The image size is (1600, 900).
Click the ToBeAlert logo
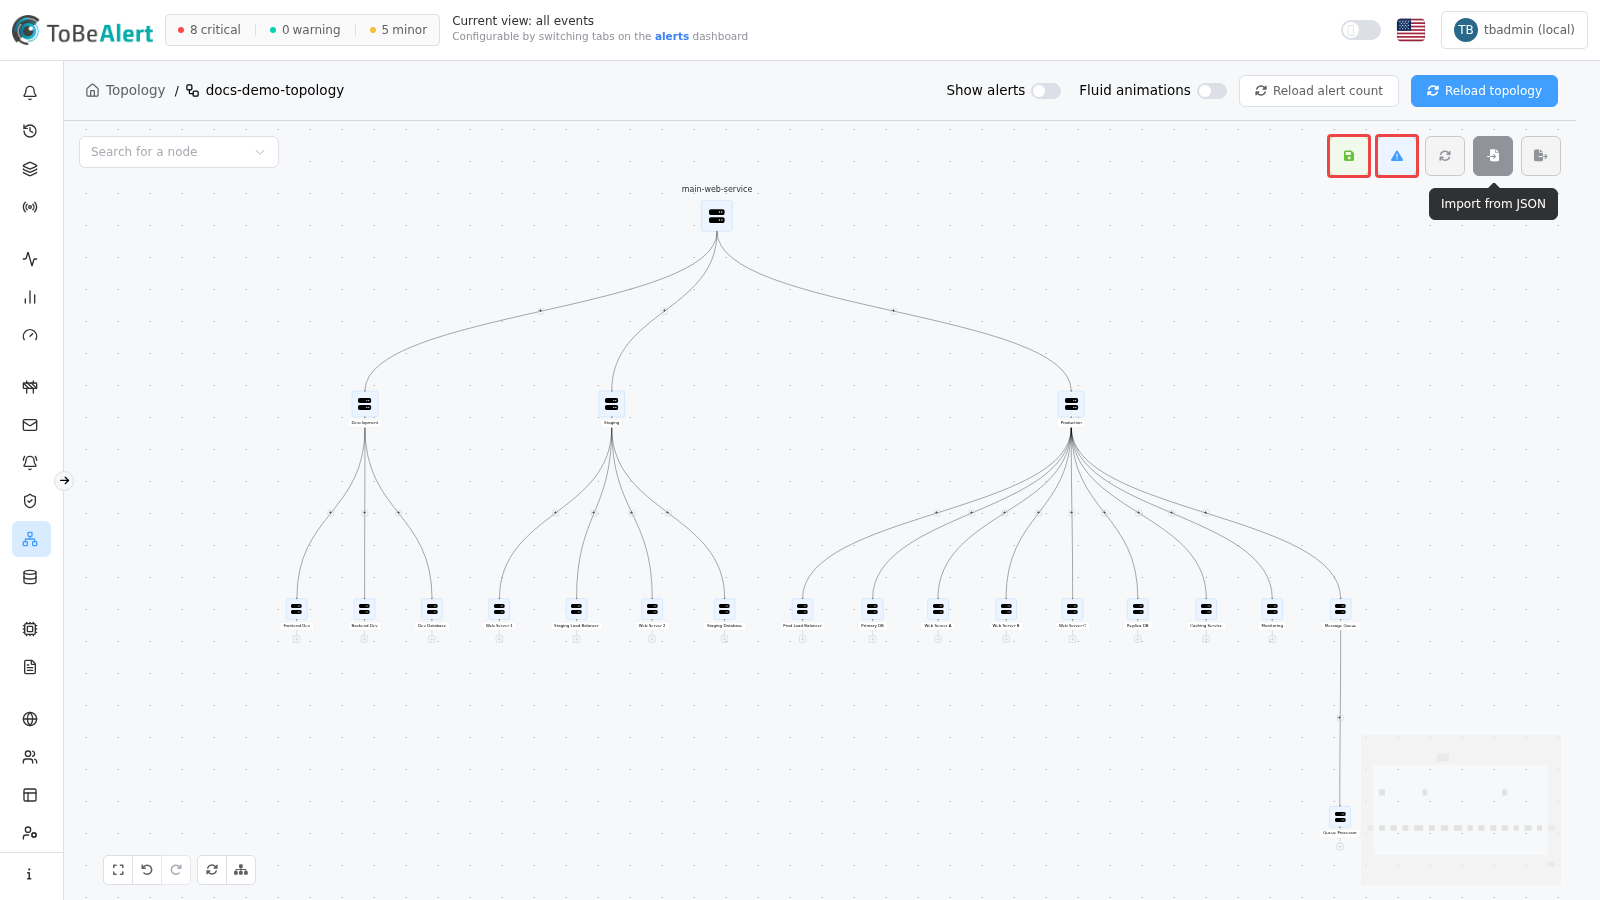(x=83, y=31)
